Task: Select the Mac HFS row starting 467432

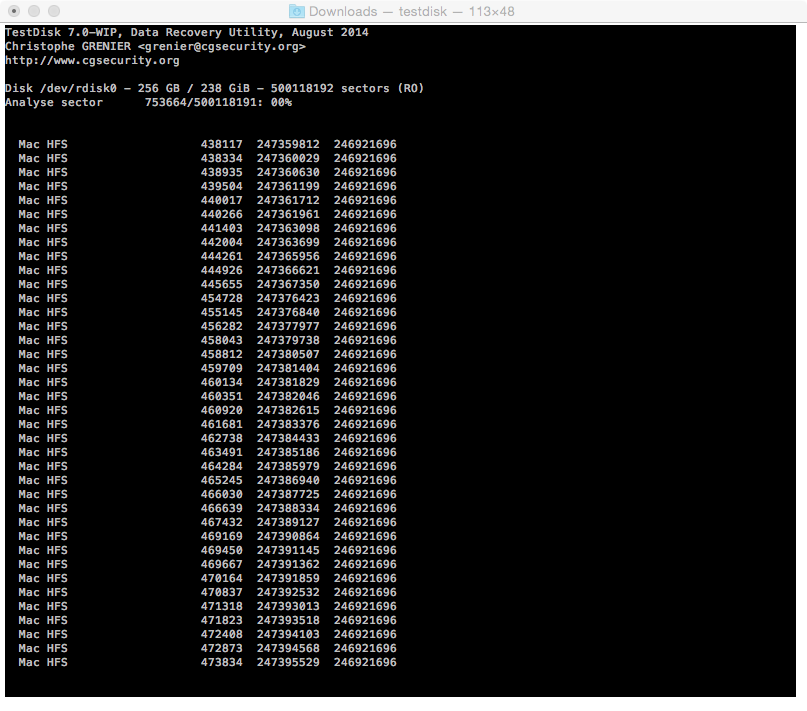Action: (x=207, y=522)
